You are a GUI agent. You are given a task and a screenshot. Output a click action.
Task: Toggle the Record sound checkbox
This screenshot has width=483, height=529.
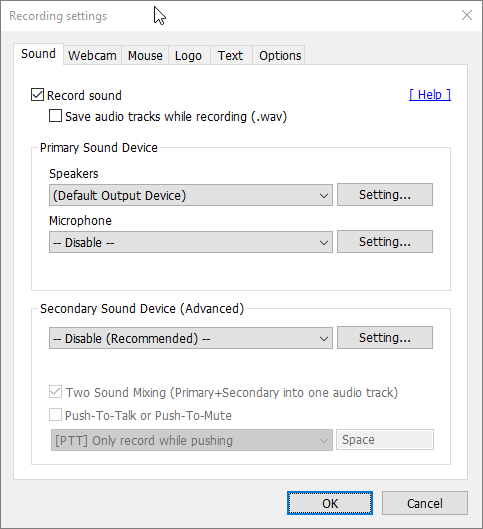pyautogui.click(x=37, y=95)
